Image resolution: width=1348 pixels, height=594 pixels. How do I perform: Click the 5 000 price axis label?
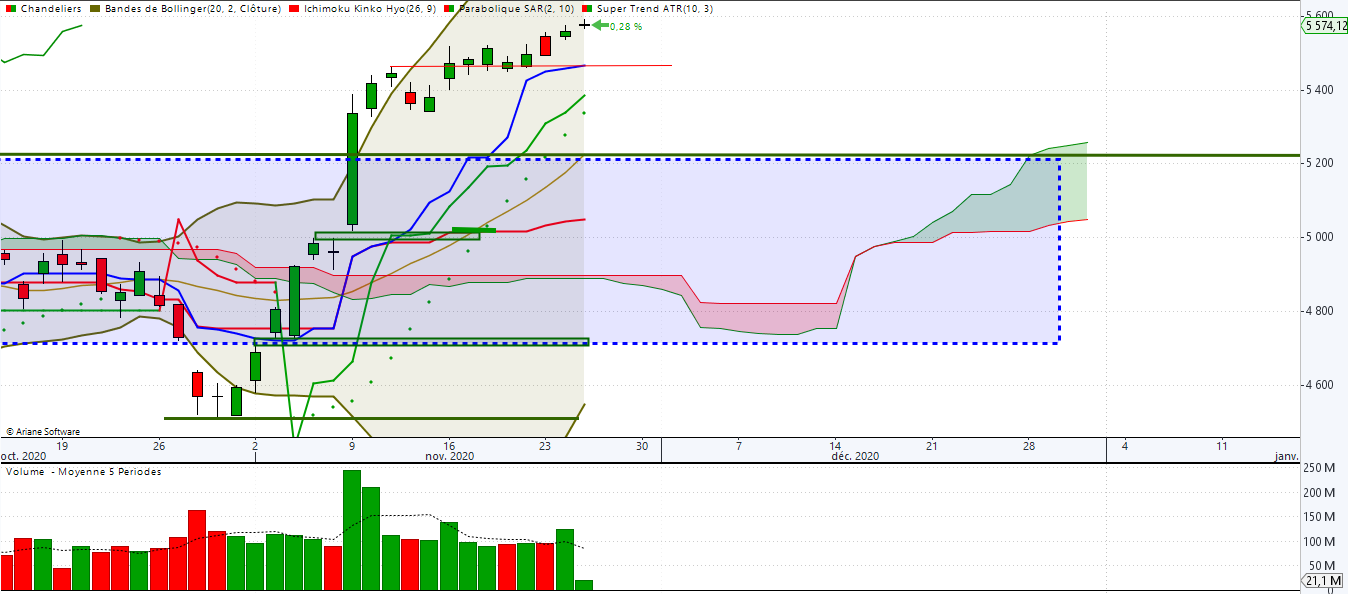click(1320, 237)
